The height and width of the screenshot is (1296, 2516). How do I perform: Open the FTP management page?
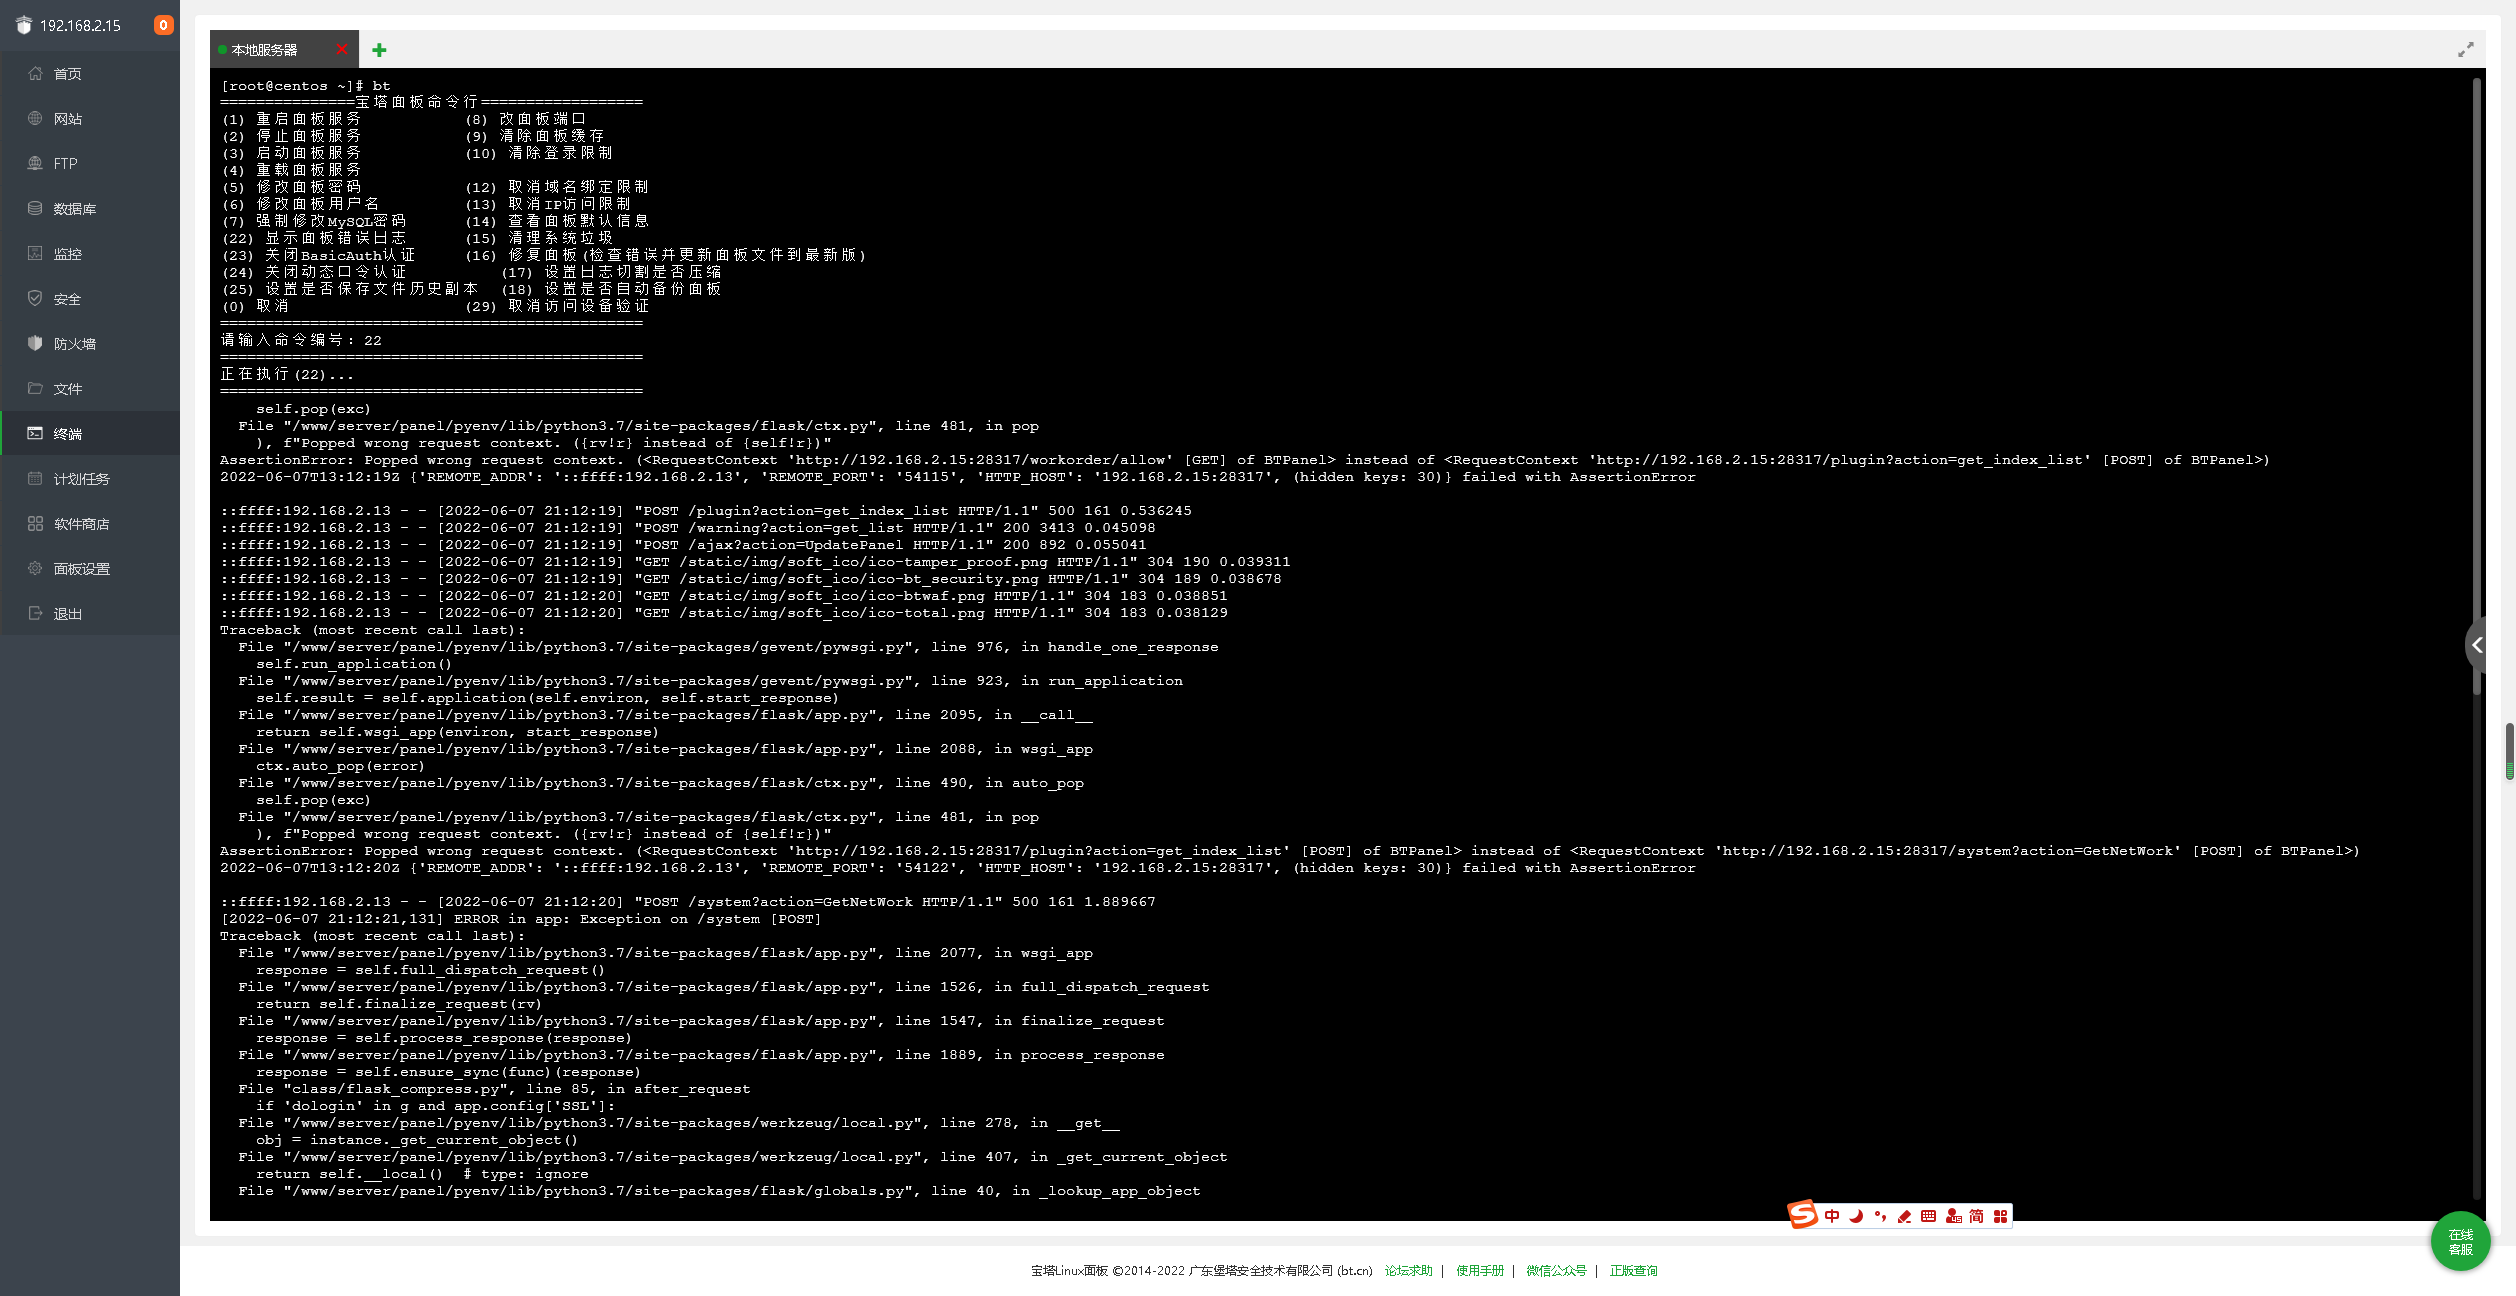(65, 164)
